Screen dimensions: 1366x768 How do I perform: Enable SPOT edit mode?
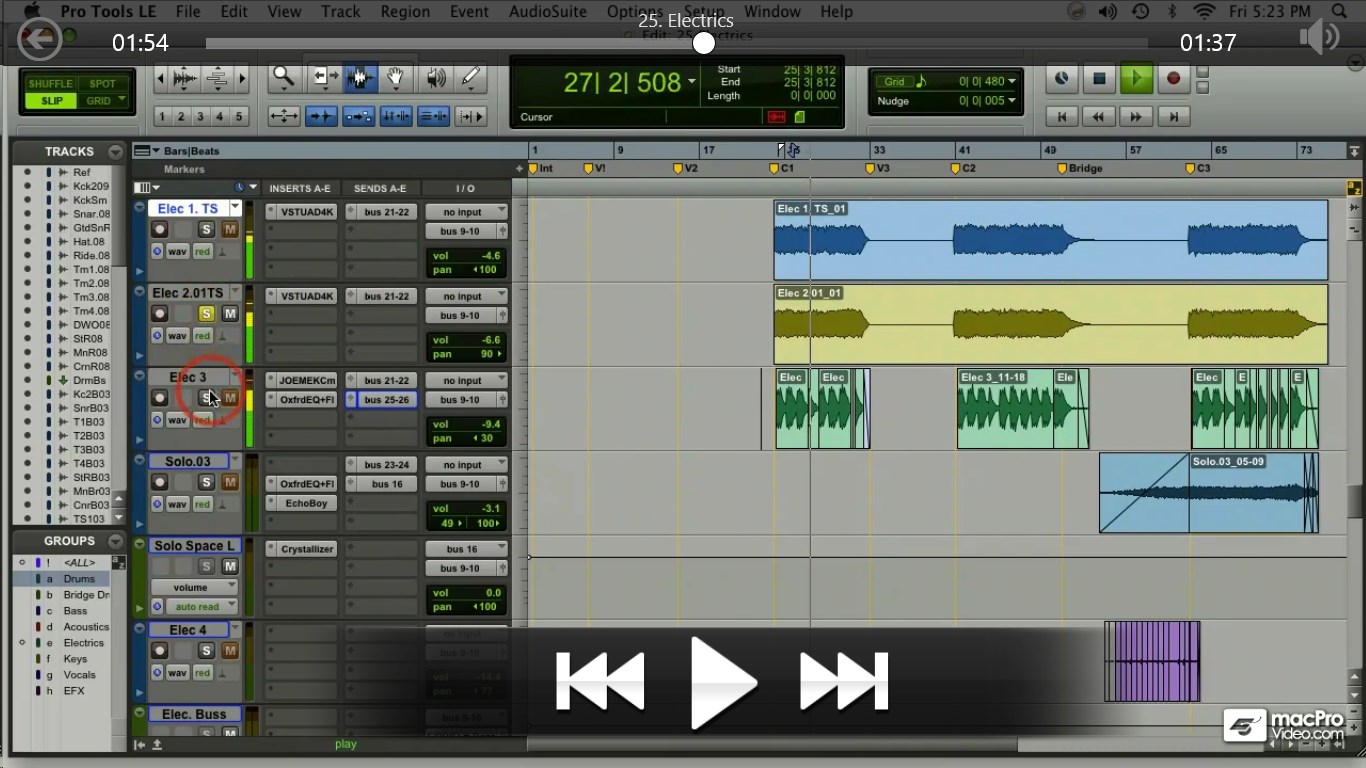click(x=102, y=84)
